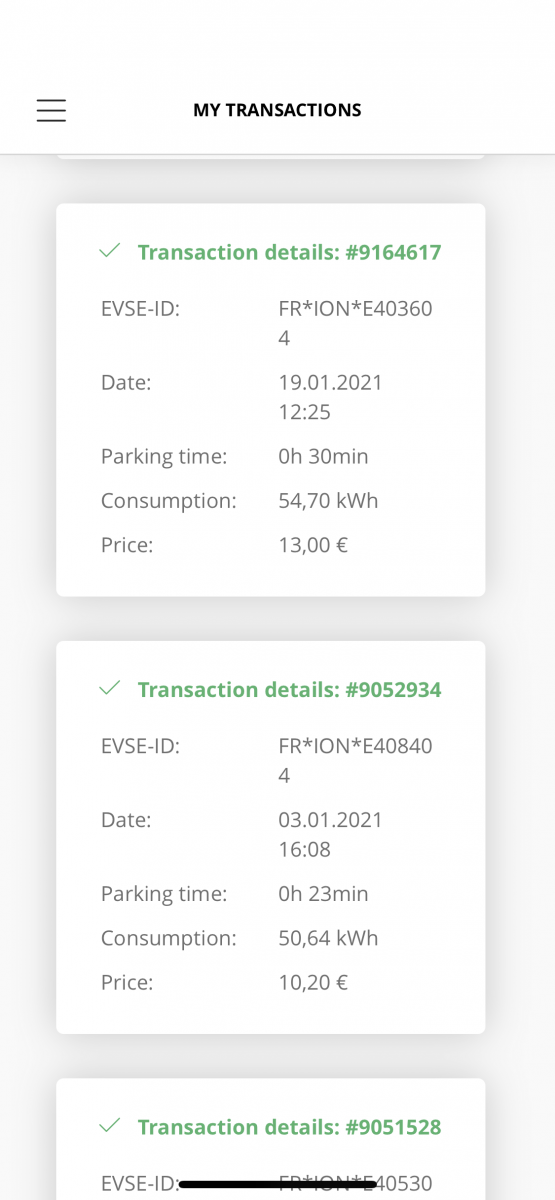Open Transaction details: #9052934
Screen dimensions: 555x1200
(289, 690)
